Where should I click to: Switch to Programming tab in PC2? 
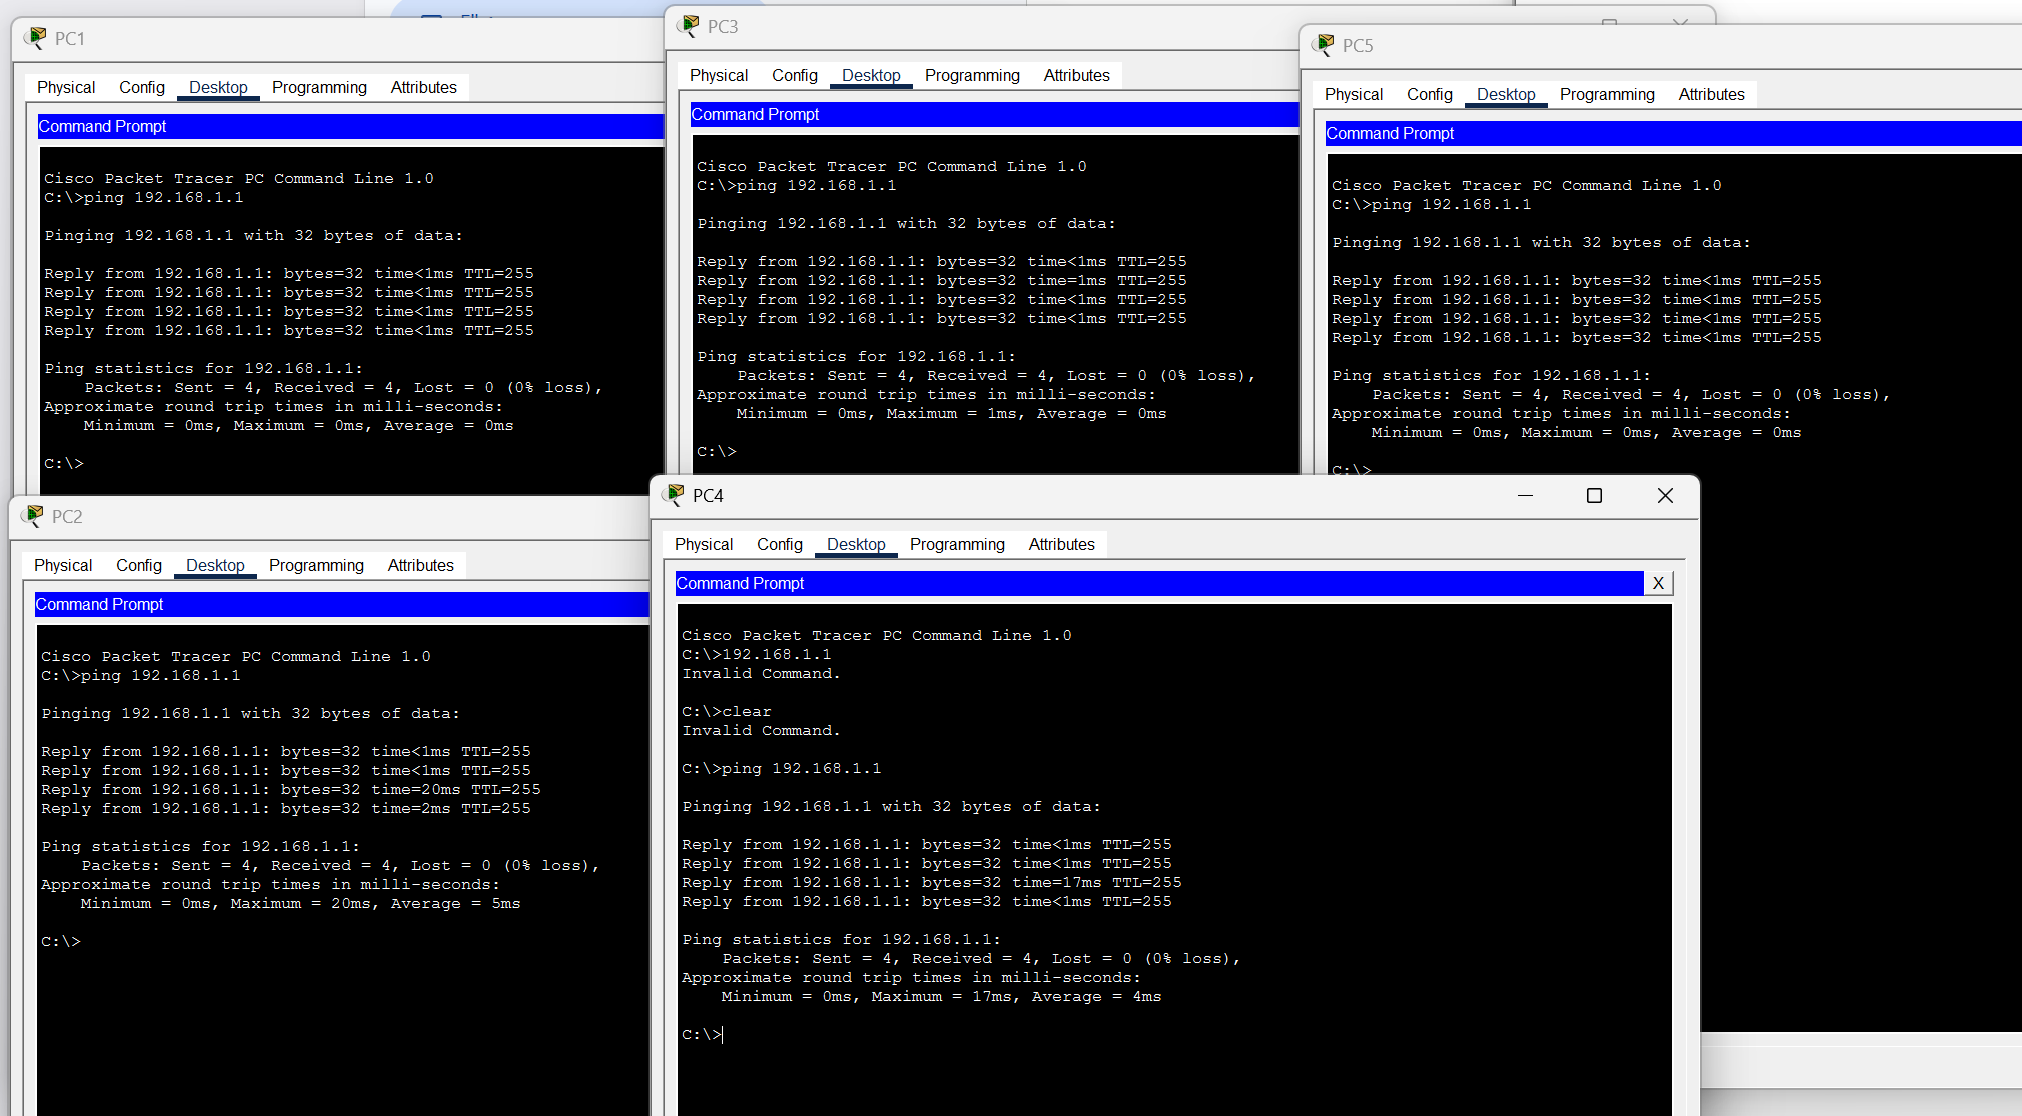pyautogui.click(x=316, y=565)
